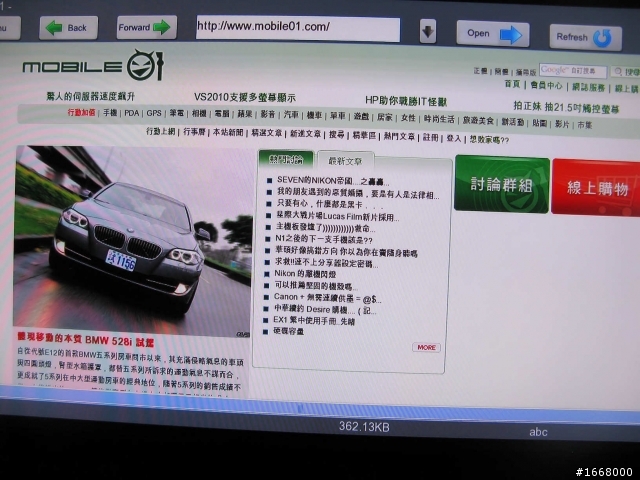Open the 驚人的伺服器速度飆升 headline
The width and height of the screenshot is (640, 480).
[90, 97]
